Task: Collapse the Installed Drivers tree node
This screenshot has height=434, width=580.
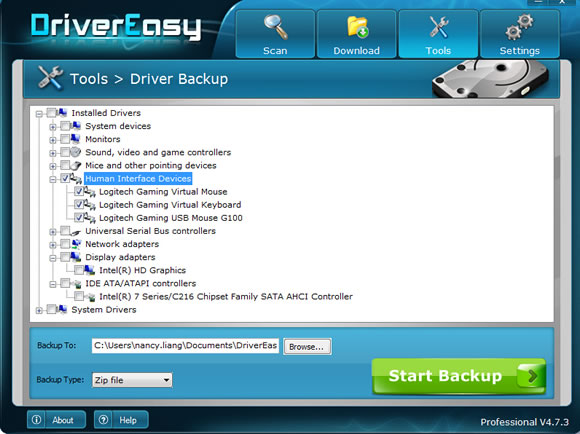Action: (x=39, y=114)
